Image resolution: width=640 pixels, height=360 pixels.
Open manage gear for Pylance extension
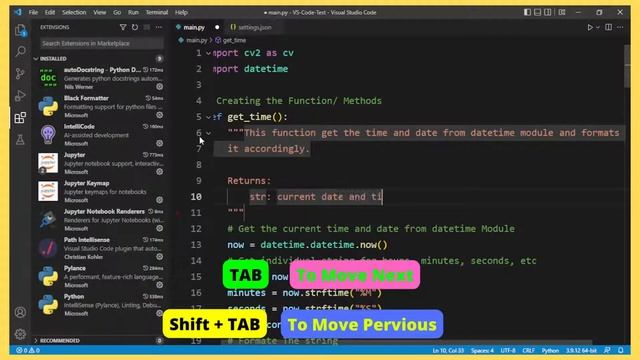click(160, 285)
